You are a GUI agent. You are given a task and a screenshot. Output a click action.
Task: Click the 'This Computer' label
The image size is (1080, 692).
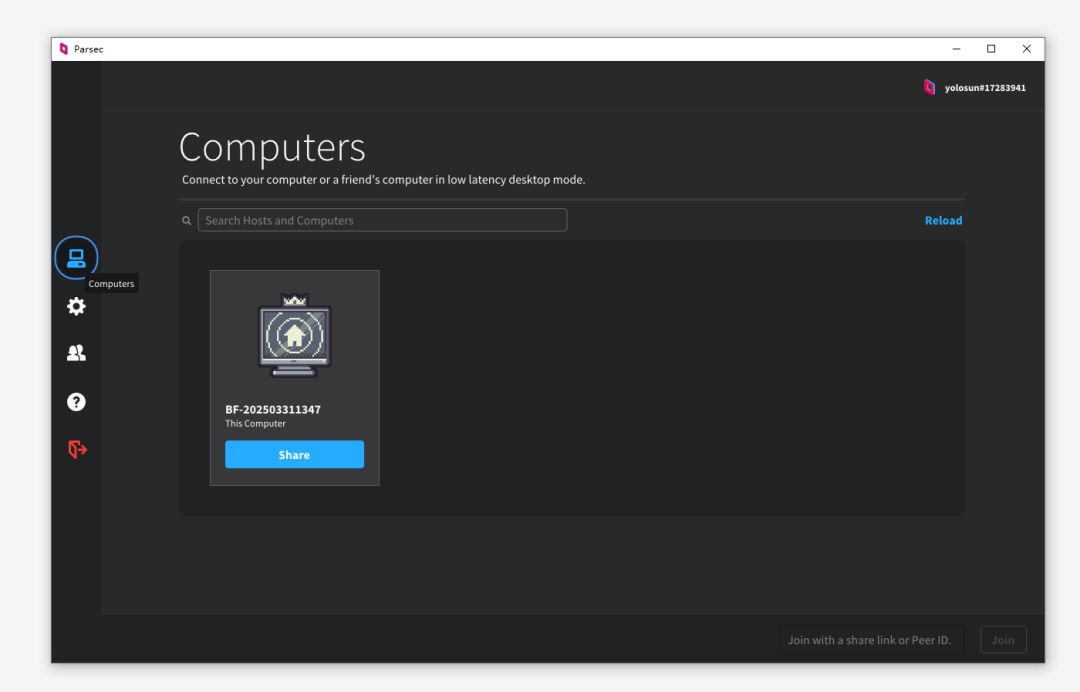click(x=256, y=423)
